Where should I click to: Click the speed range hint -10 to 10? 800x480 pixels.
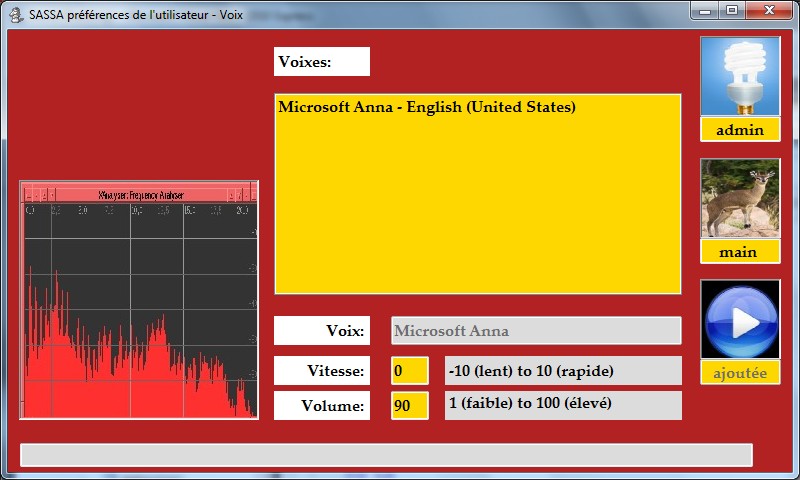point(562,371)
